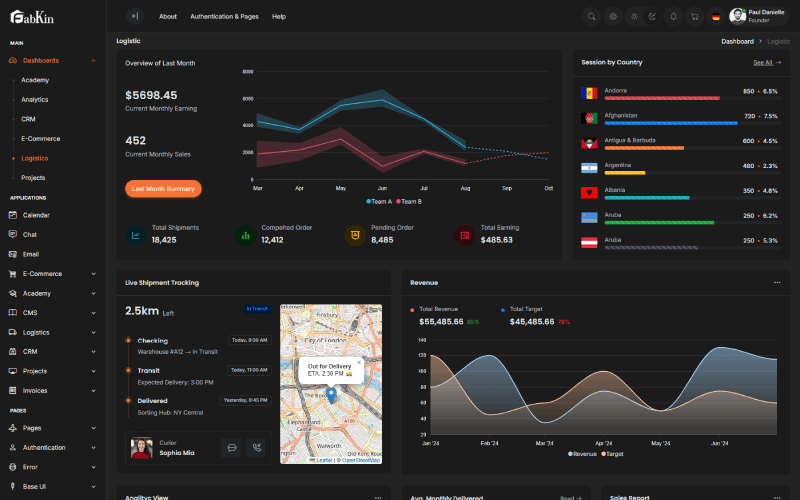Open the search icon in the header
This screenshot has height=500, width=800.
point(592,16)
